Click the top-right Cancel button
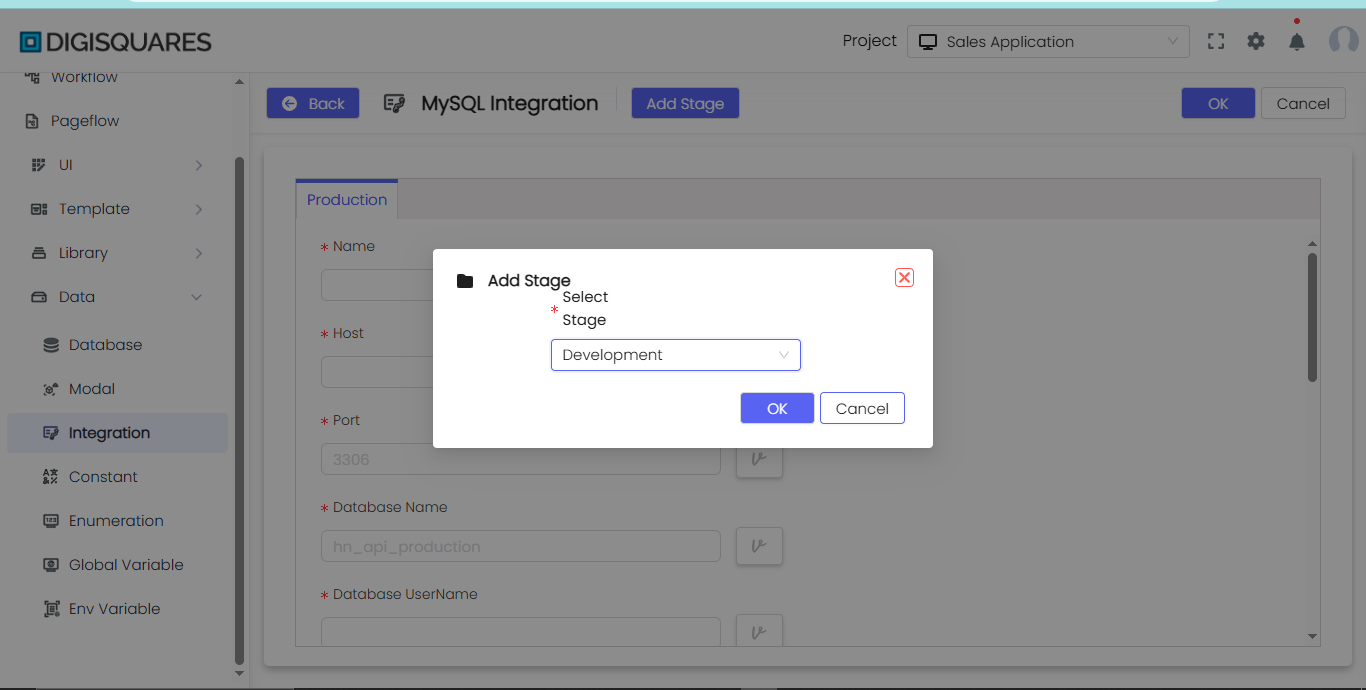The height and width of the screenshot is (690, 1366). tap(1303, 103)
